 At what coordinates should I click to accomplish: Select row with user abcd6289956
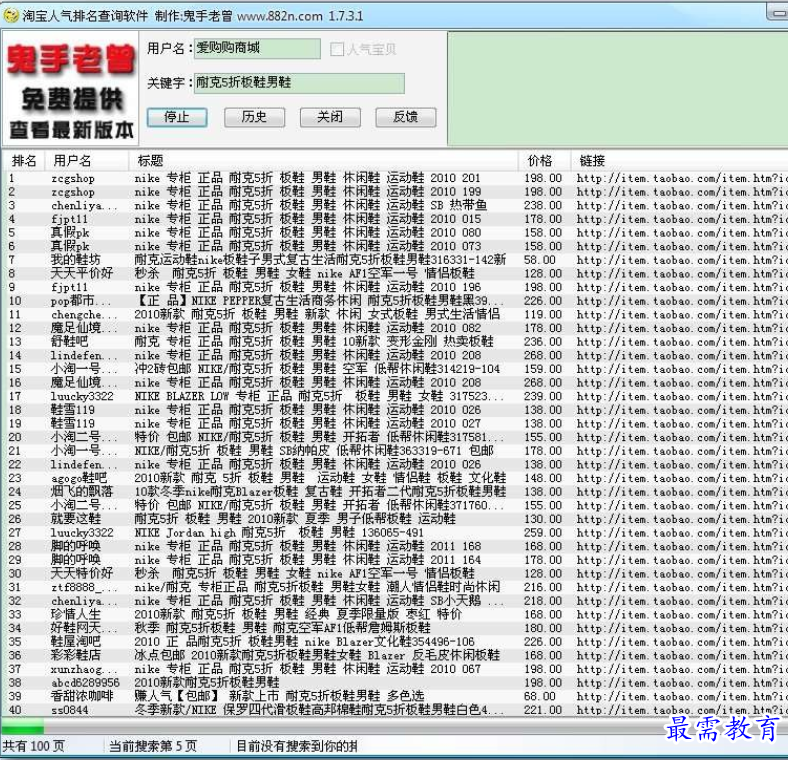394,683
